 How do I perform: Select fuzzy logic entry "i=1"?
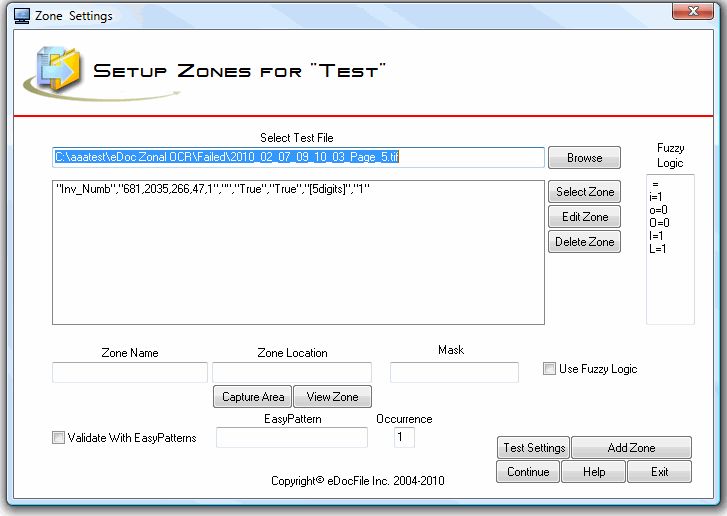click(656, 197)
